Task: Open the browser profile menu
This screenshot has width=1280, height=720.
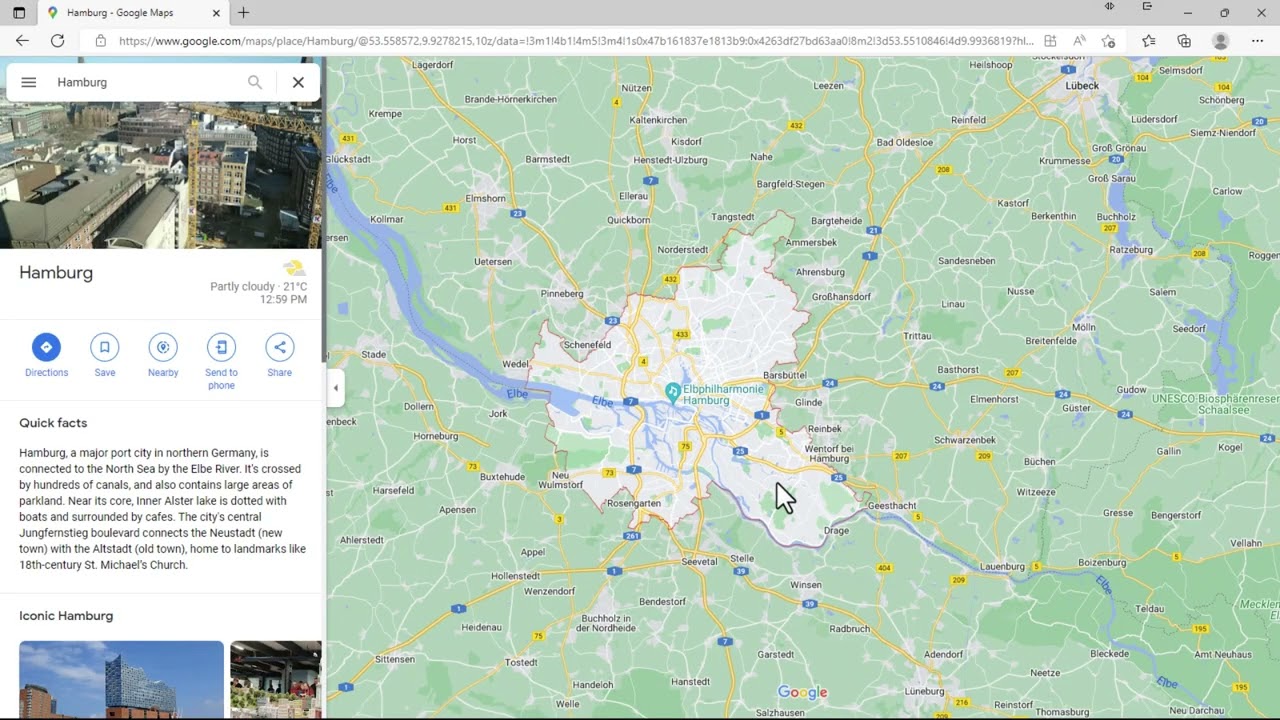Action: (1220, 41)
